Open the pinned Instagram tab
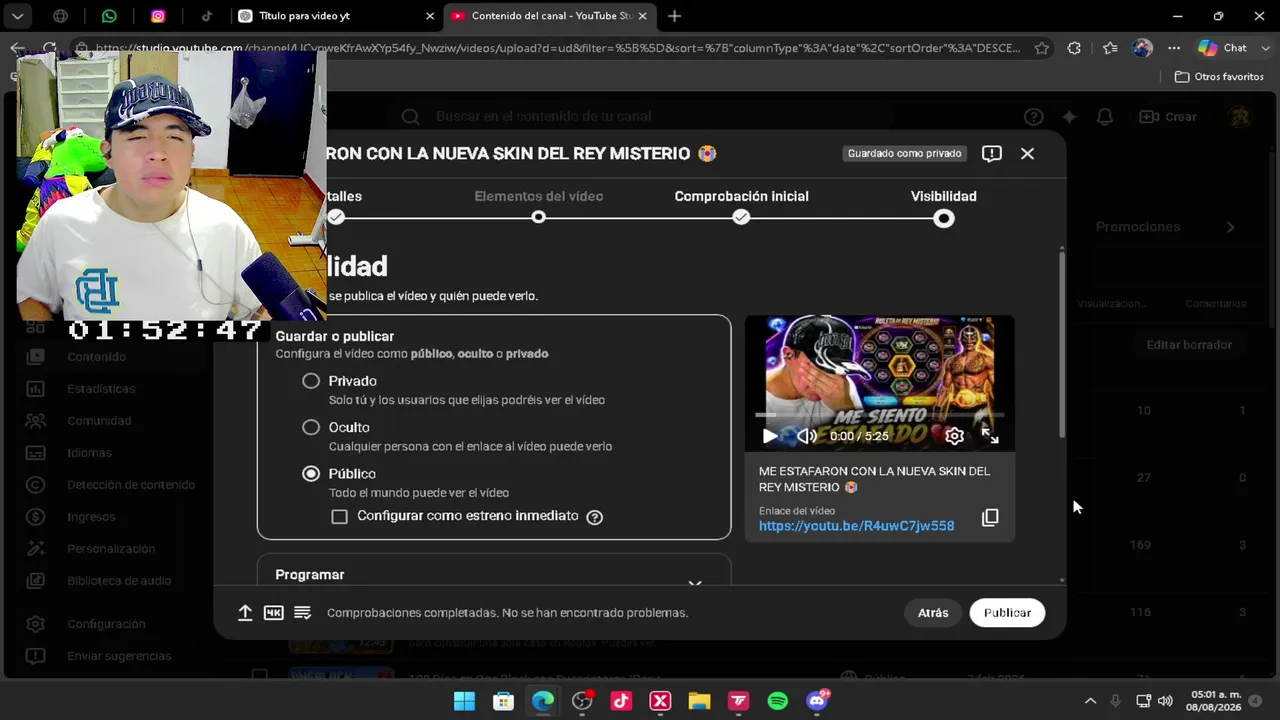The width and height of the screenshot is (1280, 720). [x=158, y=16]
